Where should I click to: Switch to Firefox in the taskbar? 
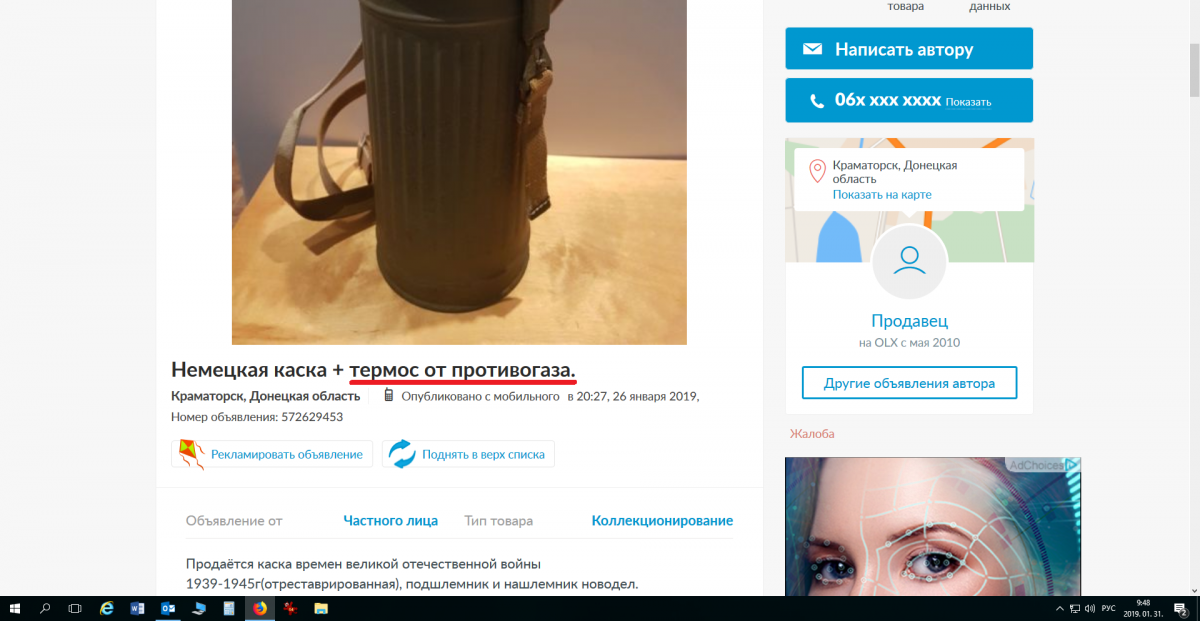(x=260, y=607)
